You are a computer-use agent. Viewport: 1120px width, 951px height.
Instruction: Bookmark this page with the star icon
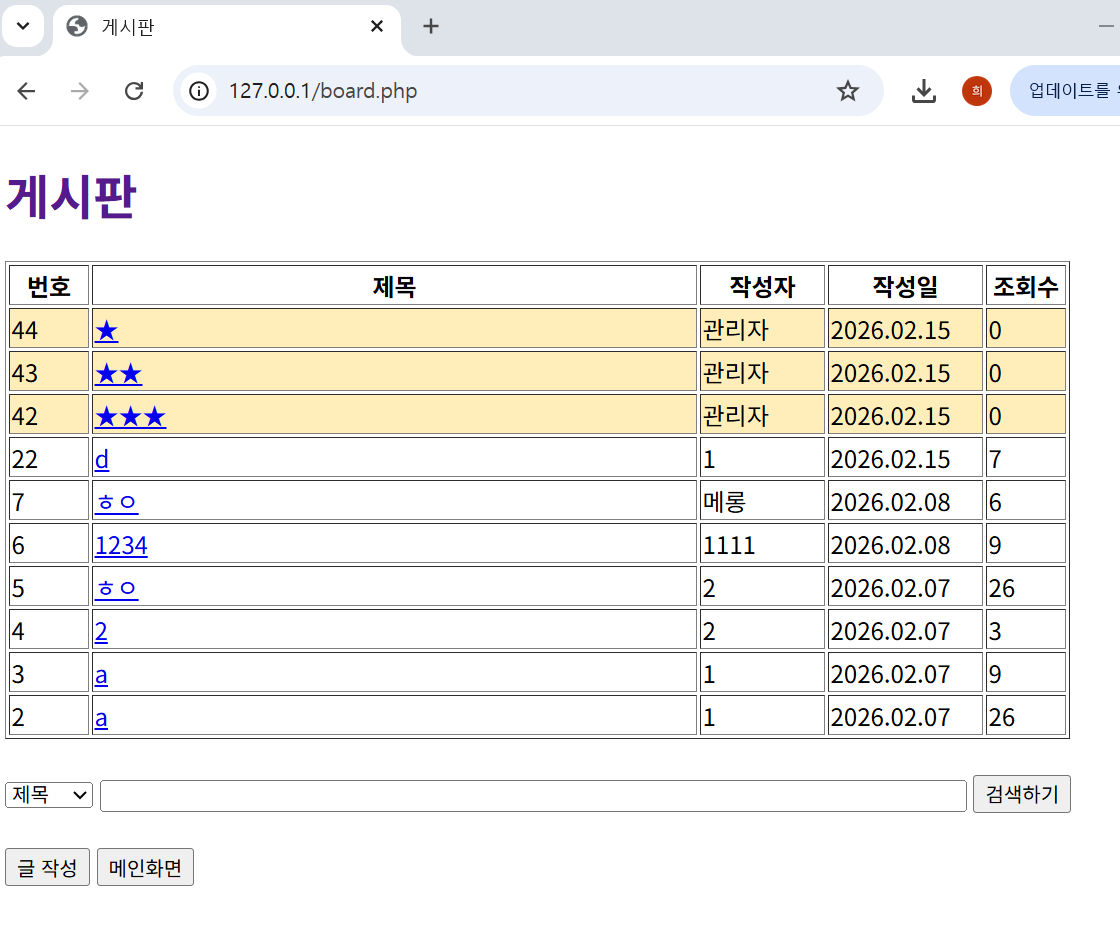tap(847, 91)
